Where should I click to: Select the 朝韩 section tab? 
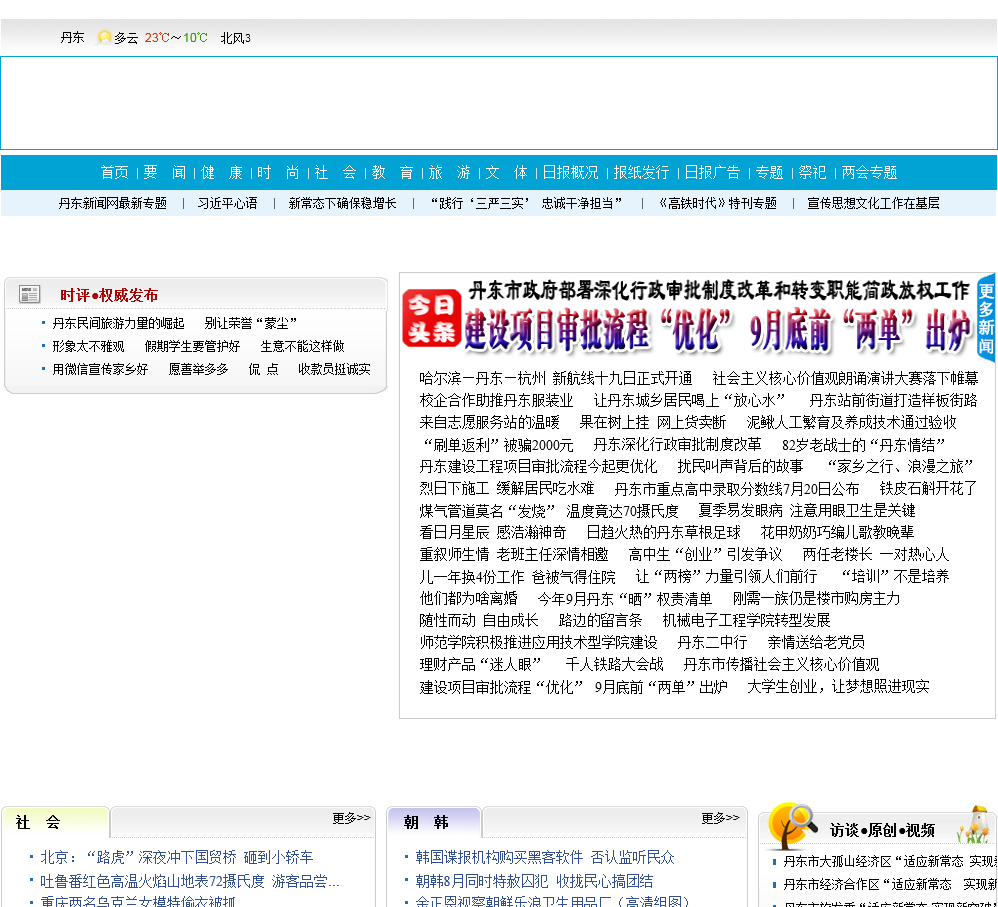[434, 822]
